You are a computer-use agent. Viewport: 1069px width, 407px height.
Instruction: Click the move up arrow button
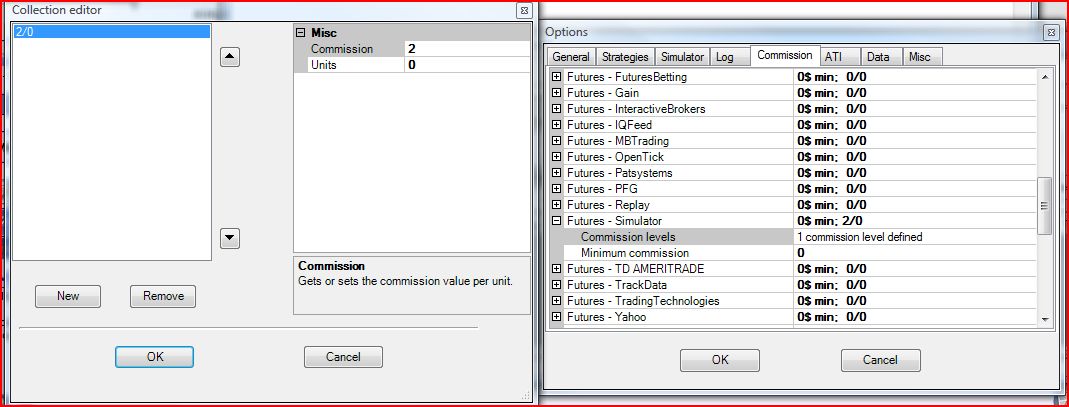(230, 57)
